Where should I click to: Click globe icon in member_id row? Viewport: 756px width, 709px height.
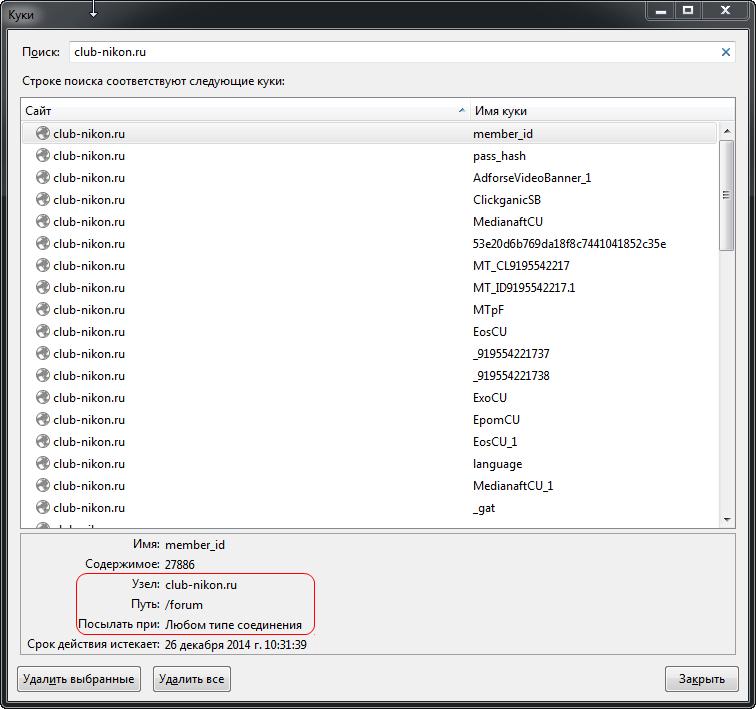click(x=43, y=134)
